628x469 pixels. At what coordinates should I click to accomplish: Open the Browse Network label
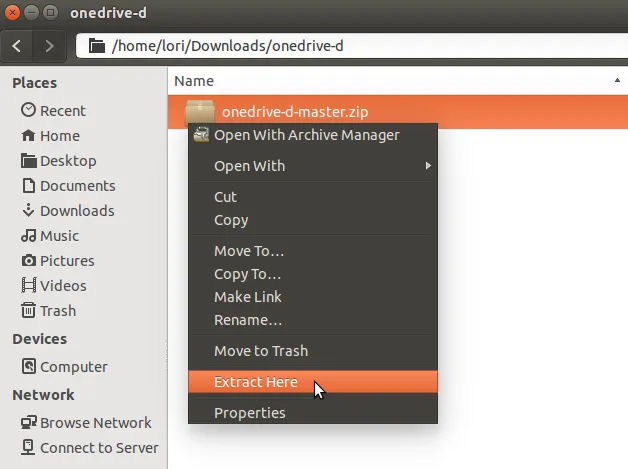tap(96, 423)
